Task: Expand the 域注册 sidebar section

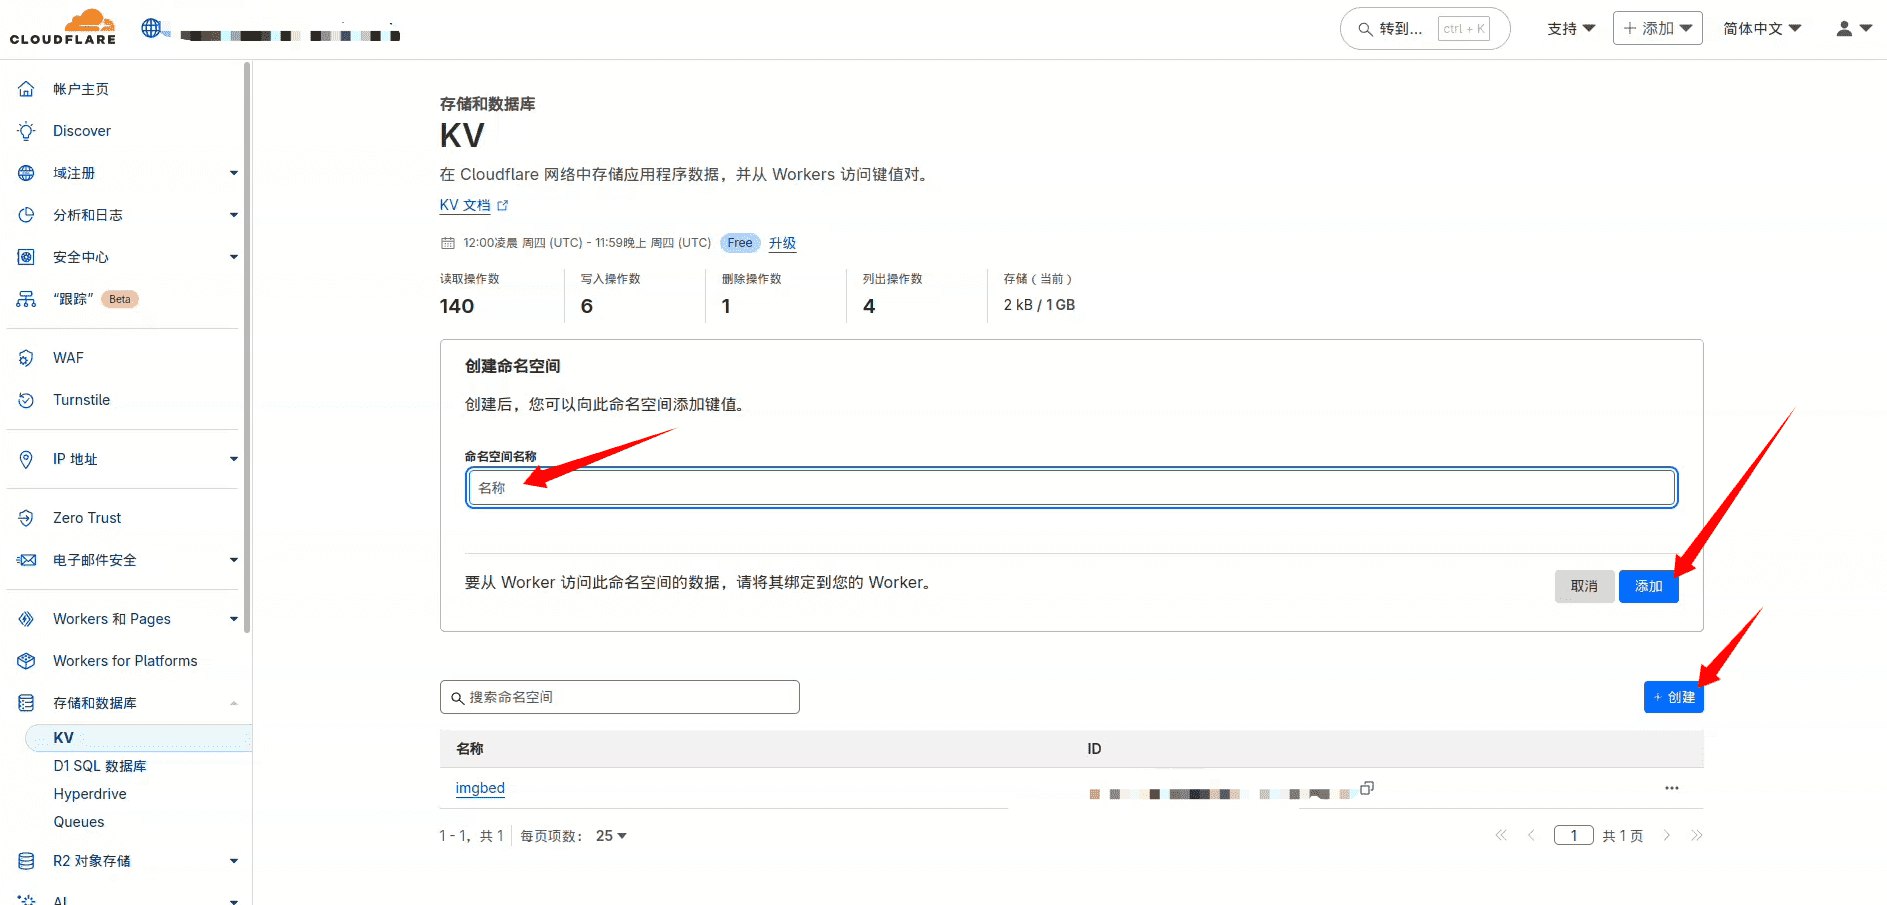Action: tap(234, 173)
